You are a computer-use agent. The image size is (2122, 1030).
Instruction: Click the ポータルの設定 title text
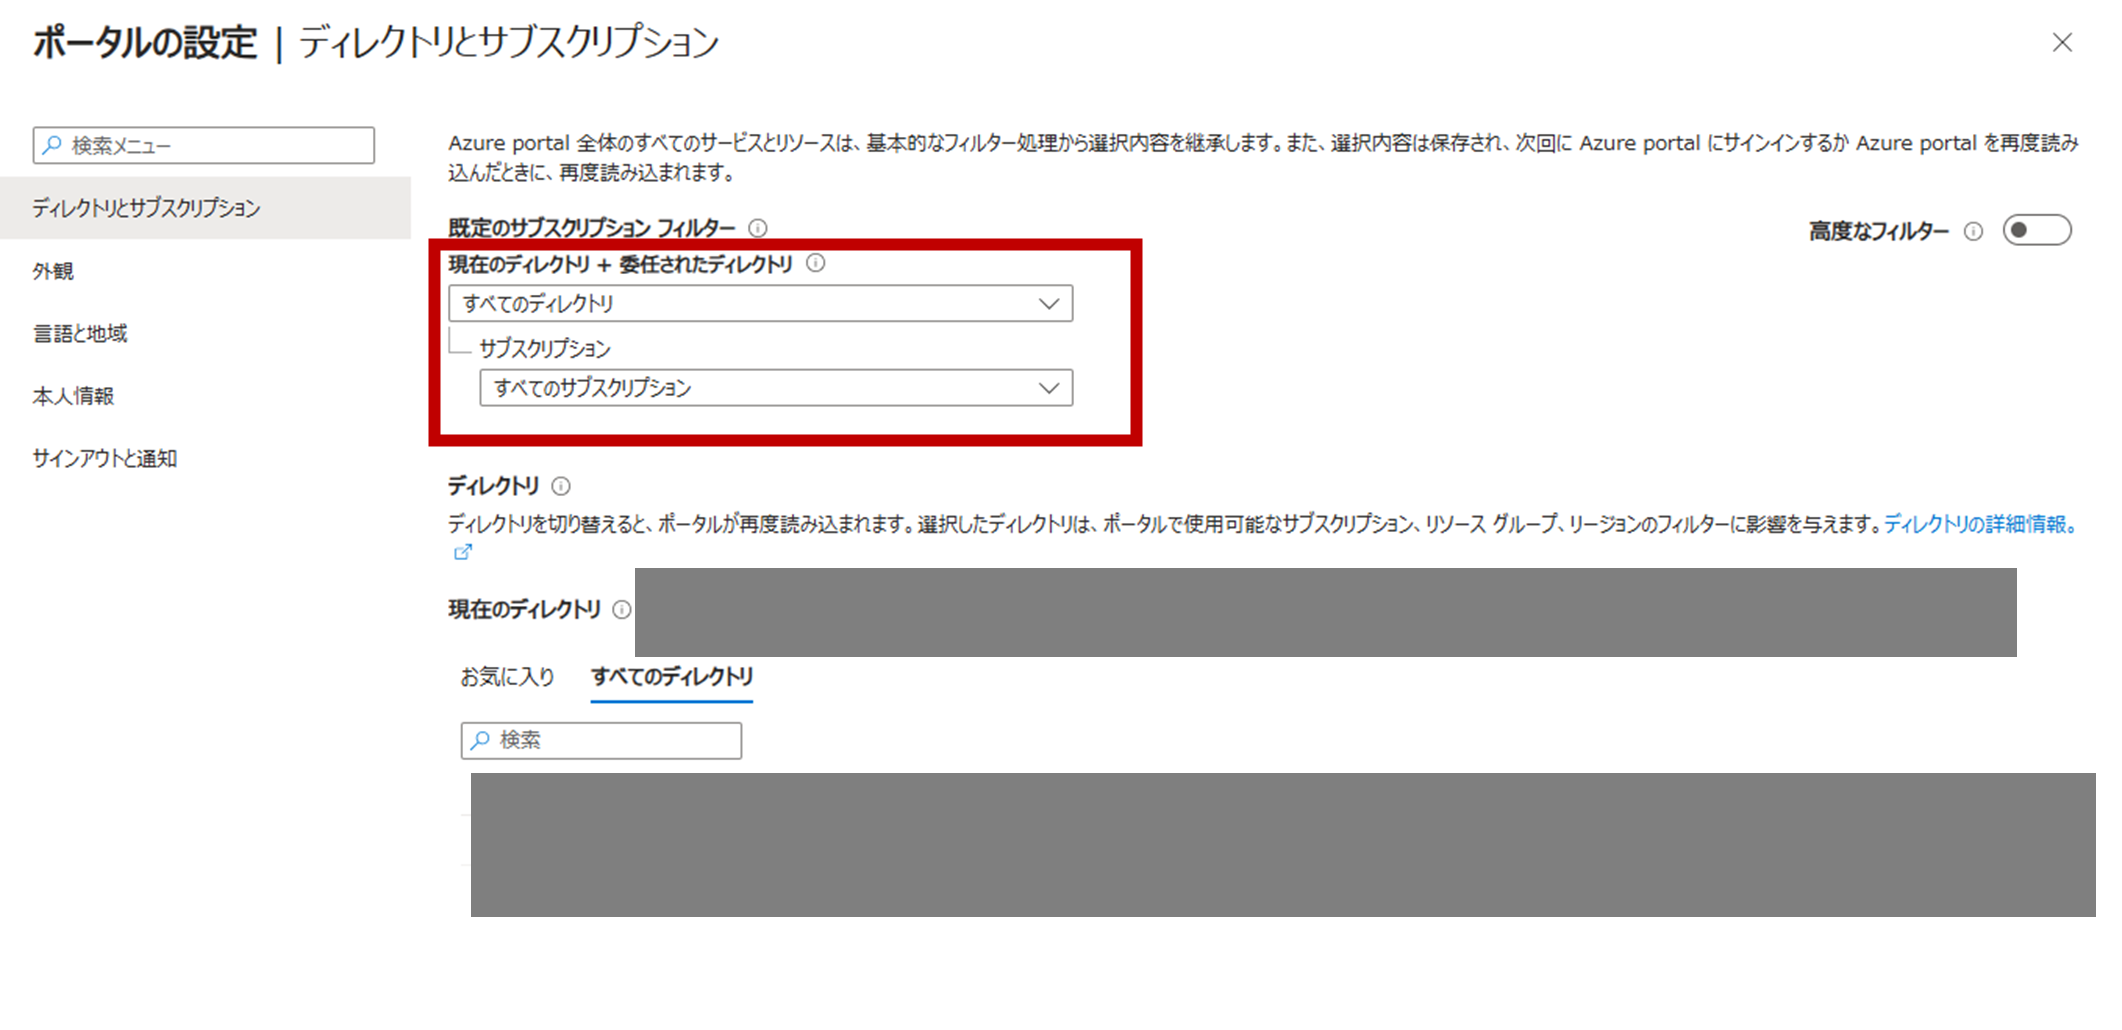[145, 43]
